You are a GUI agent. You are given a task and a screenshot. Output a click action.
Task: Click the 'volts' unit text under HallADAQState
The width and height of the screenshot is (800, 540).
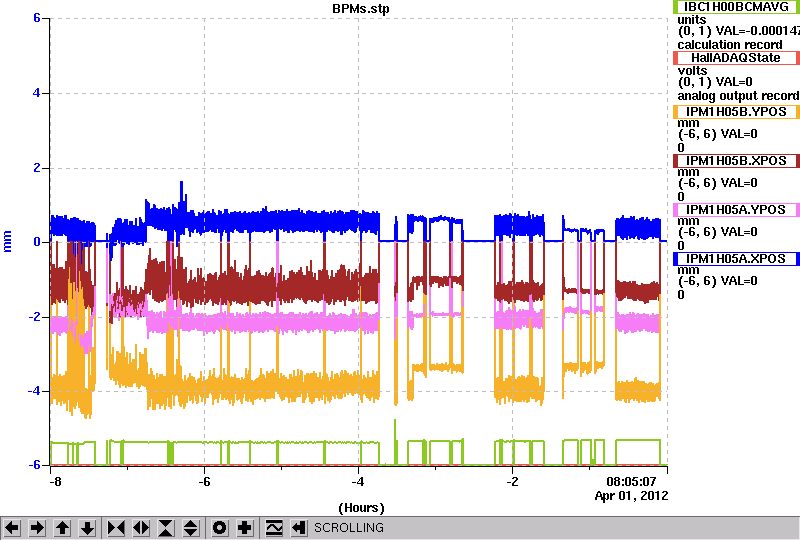(x=692, y=70)
